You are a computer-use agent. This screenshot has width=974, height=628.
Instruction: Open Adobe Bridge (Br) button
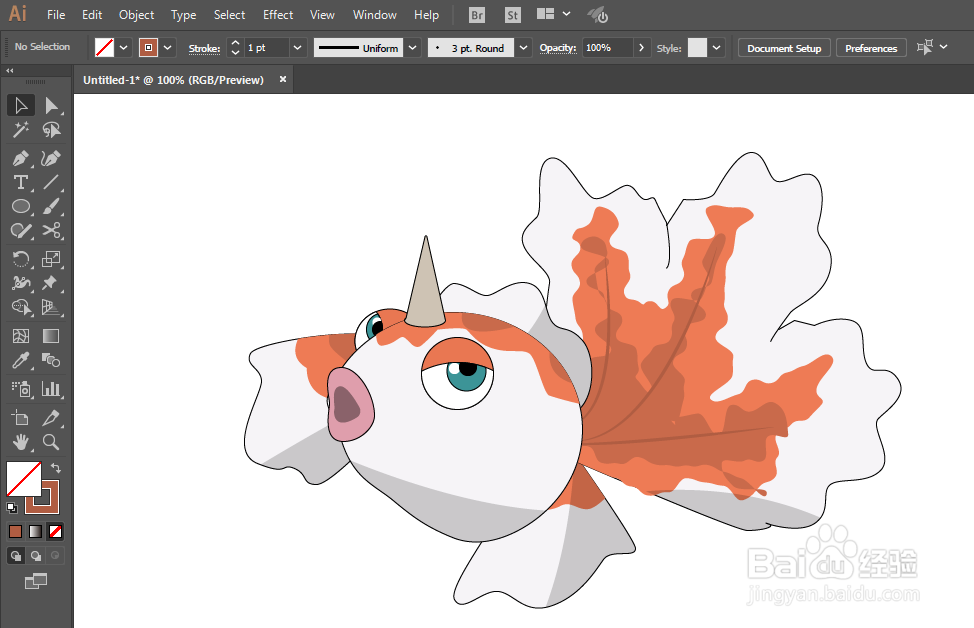[477, 15]
